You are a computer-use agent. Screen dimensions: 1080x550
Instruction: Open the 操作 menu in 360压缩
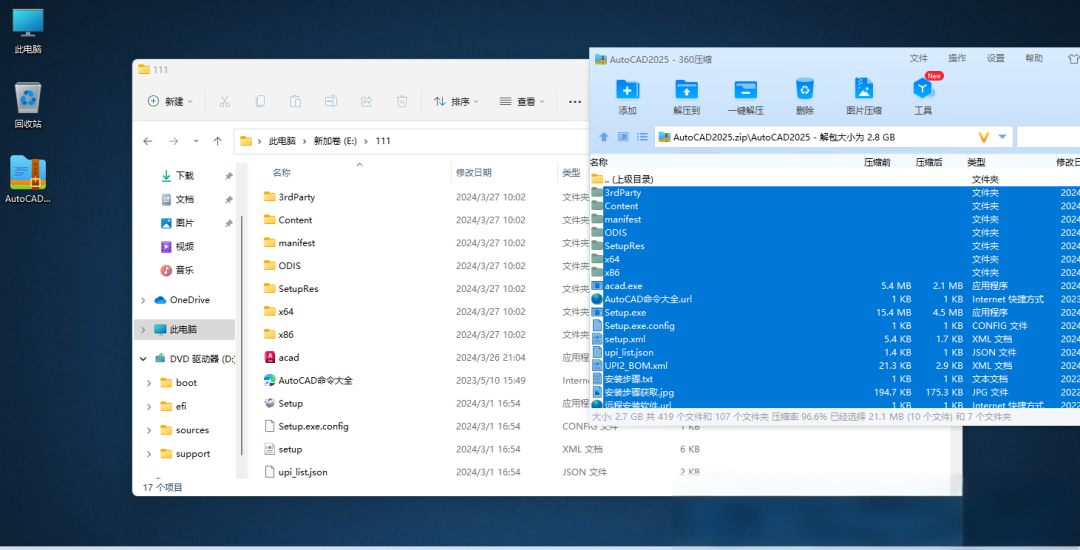pyautogui.click(x=957, y=59)
